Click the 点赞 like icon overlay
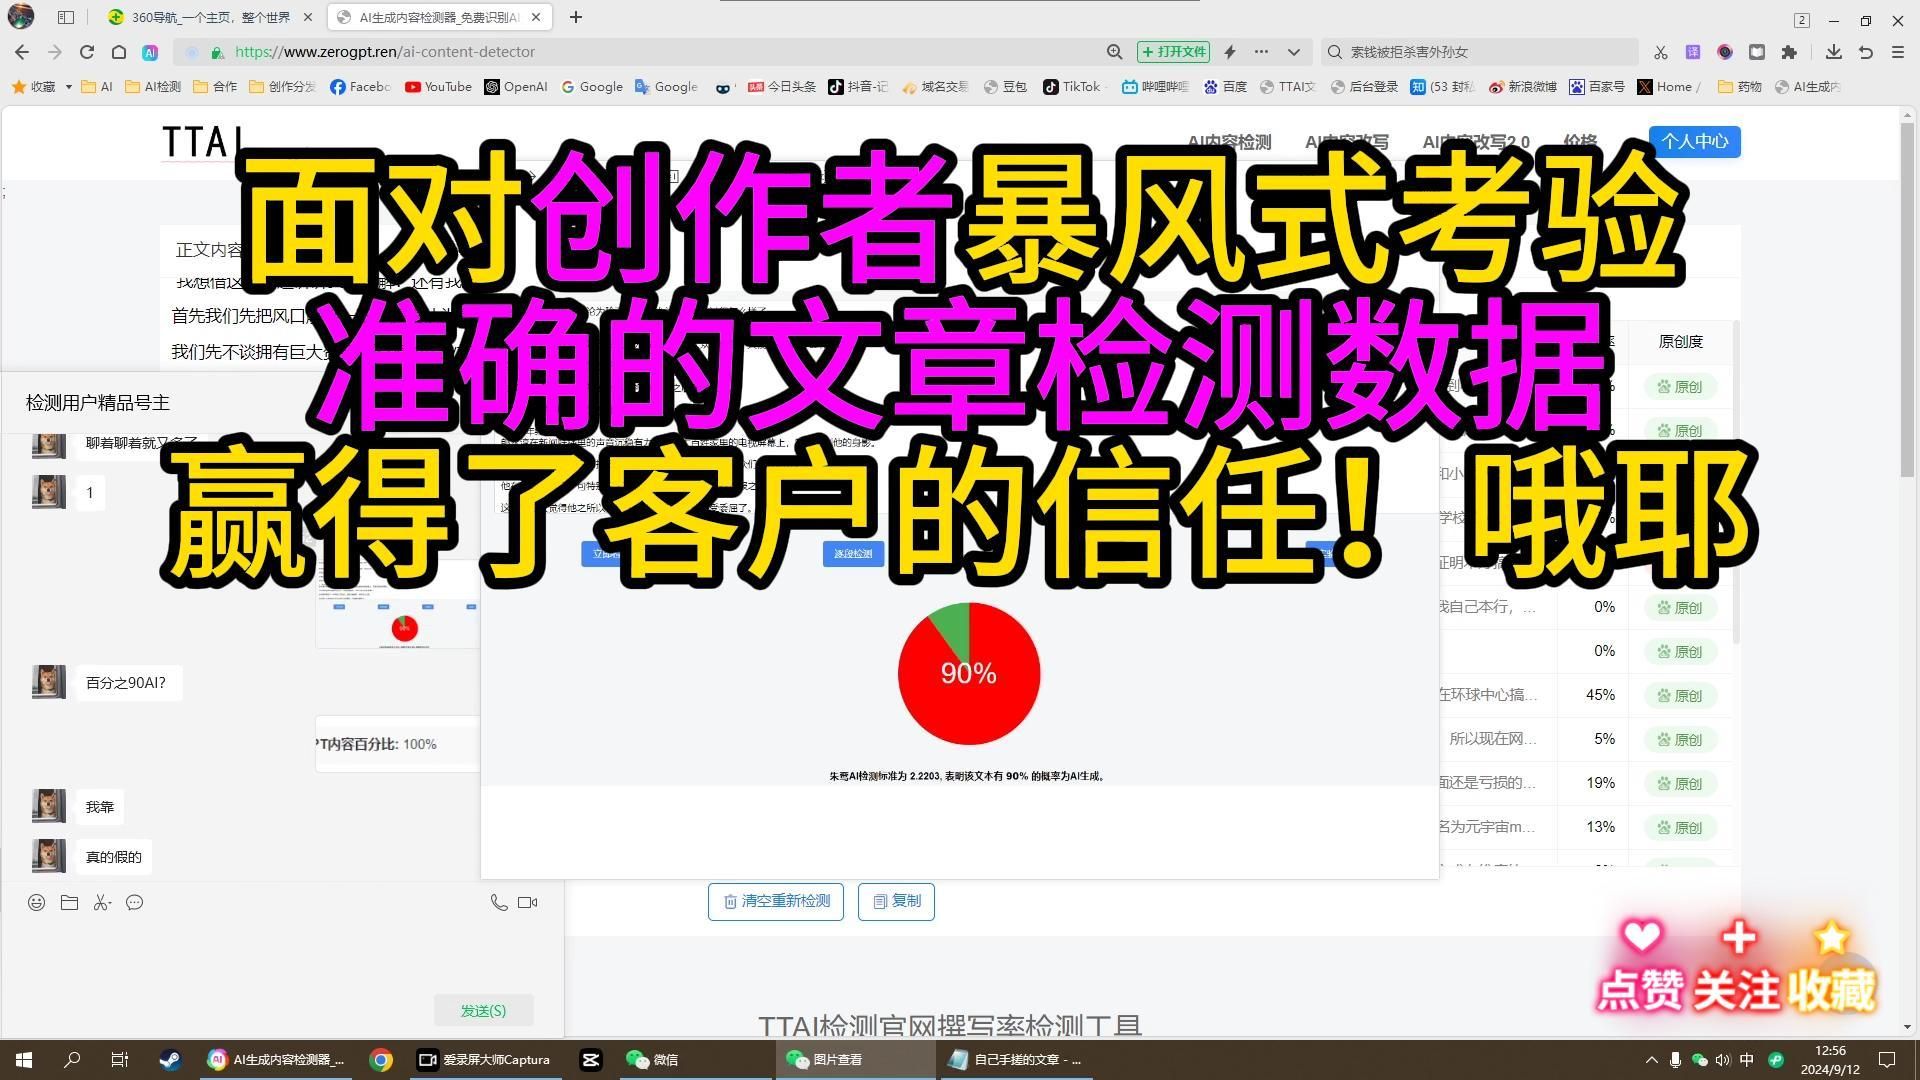The width and height of the screenshot is (1920, 1080). tap(1640, 939)
